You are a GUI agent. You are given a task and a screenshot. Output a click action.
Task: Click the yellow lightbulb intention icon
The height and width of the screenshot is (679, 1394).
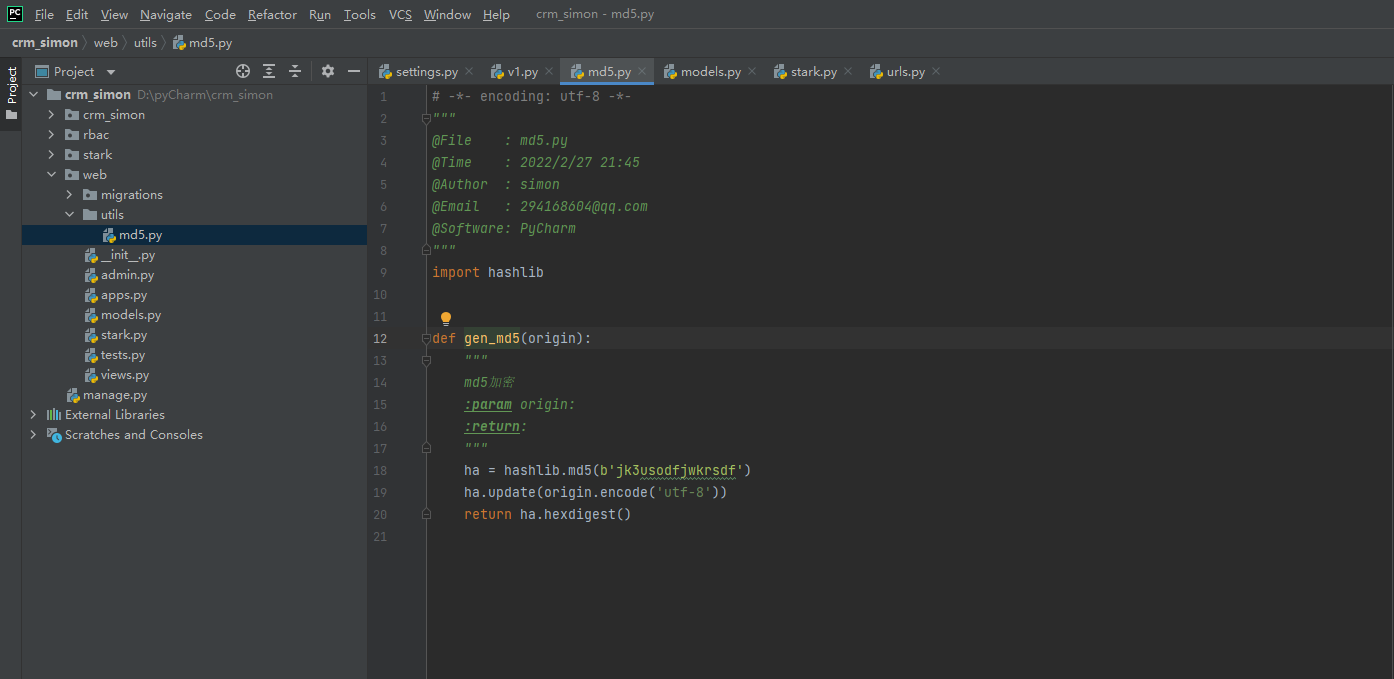coord(446,319)
